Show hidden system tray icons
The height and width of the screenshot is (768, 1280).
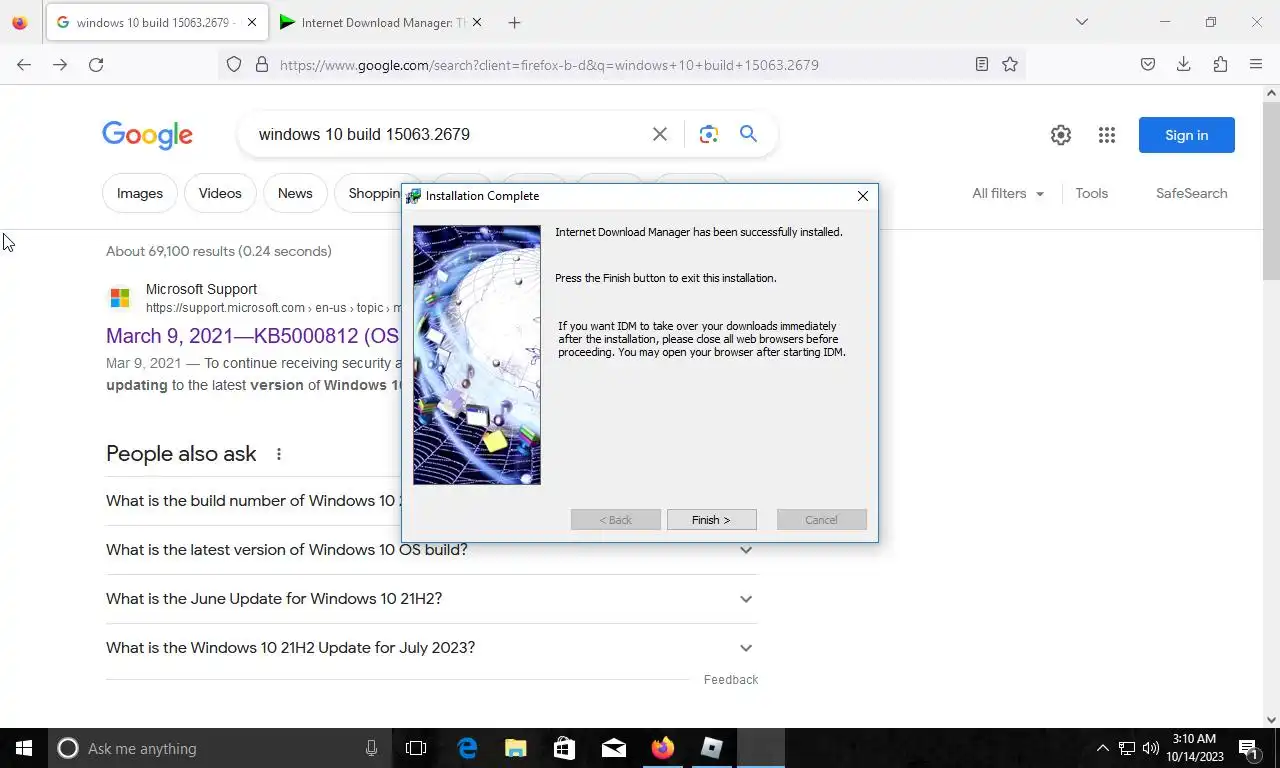click(x=1103, y=748)
